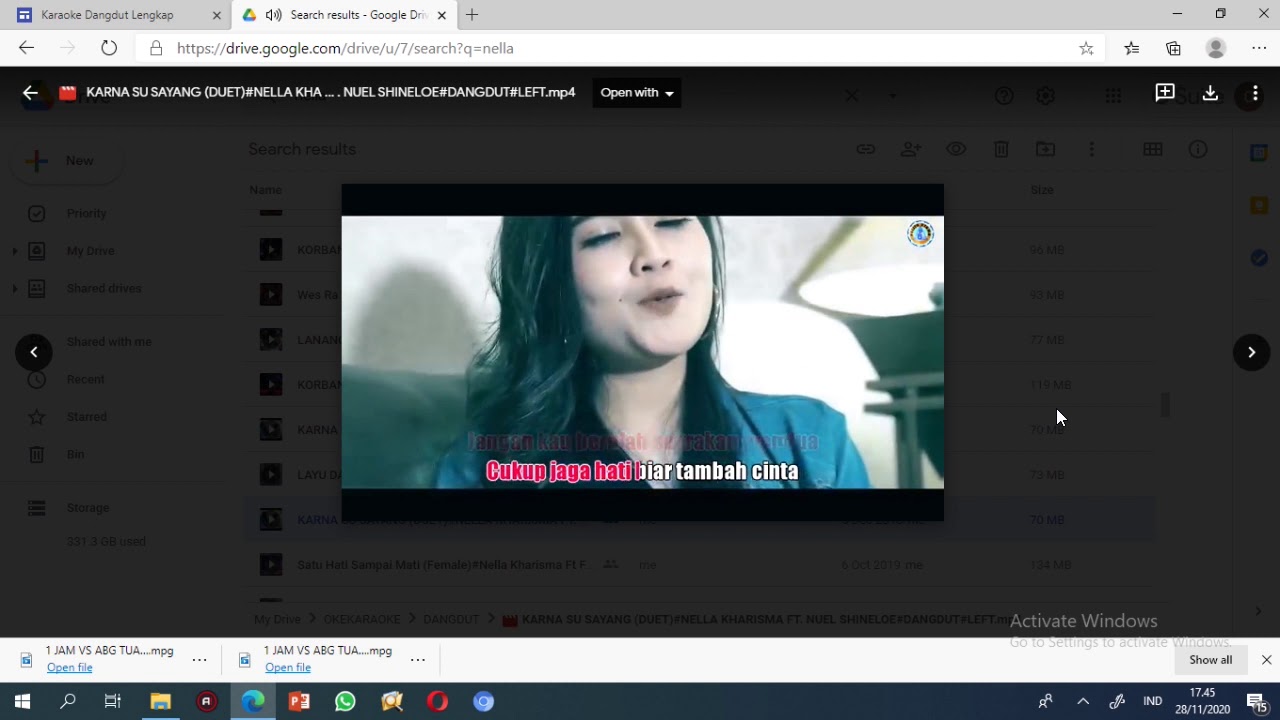Click Show all downloads
This screenshot has height=720, width=1280.
[x=1210, y=660]
